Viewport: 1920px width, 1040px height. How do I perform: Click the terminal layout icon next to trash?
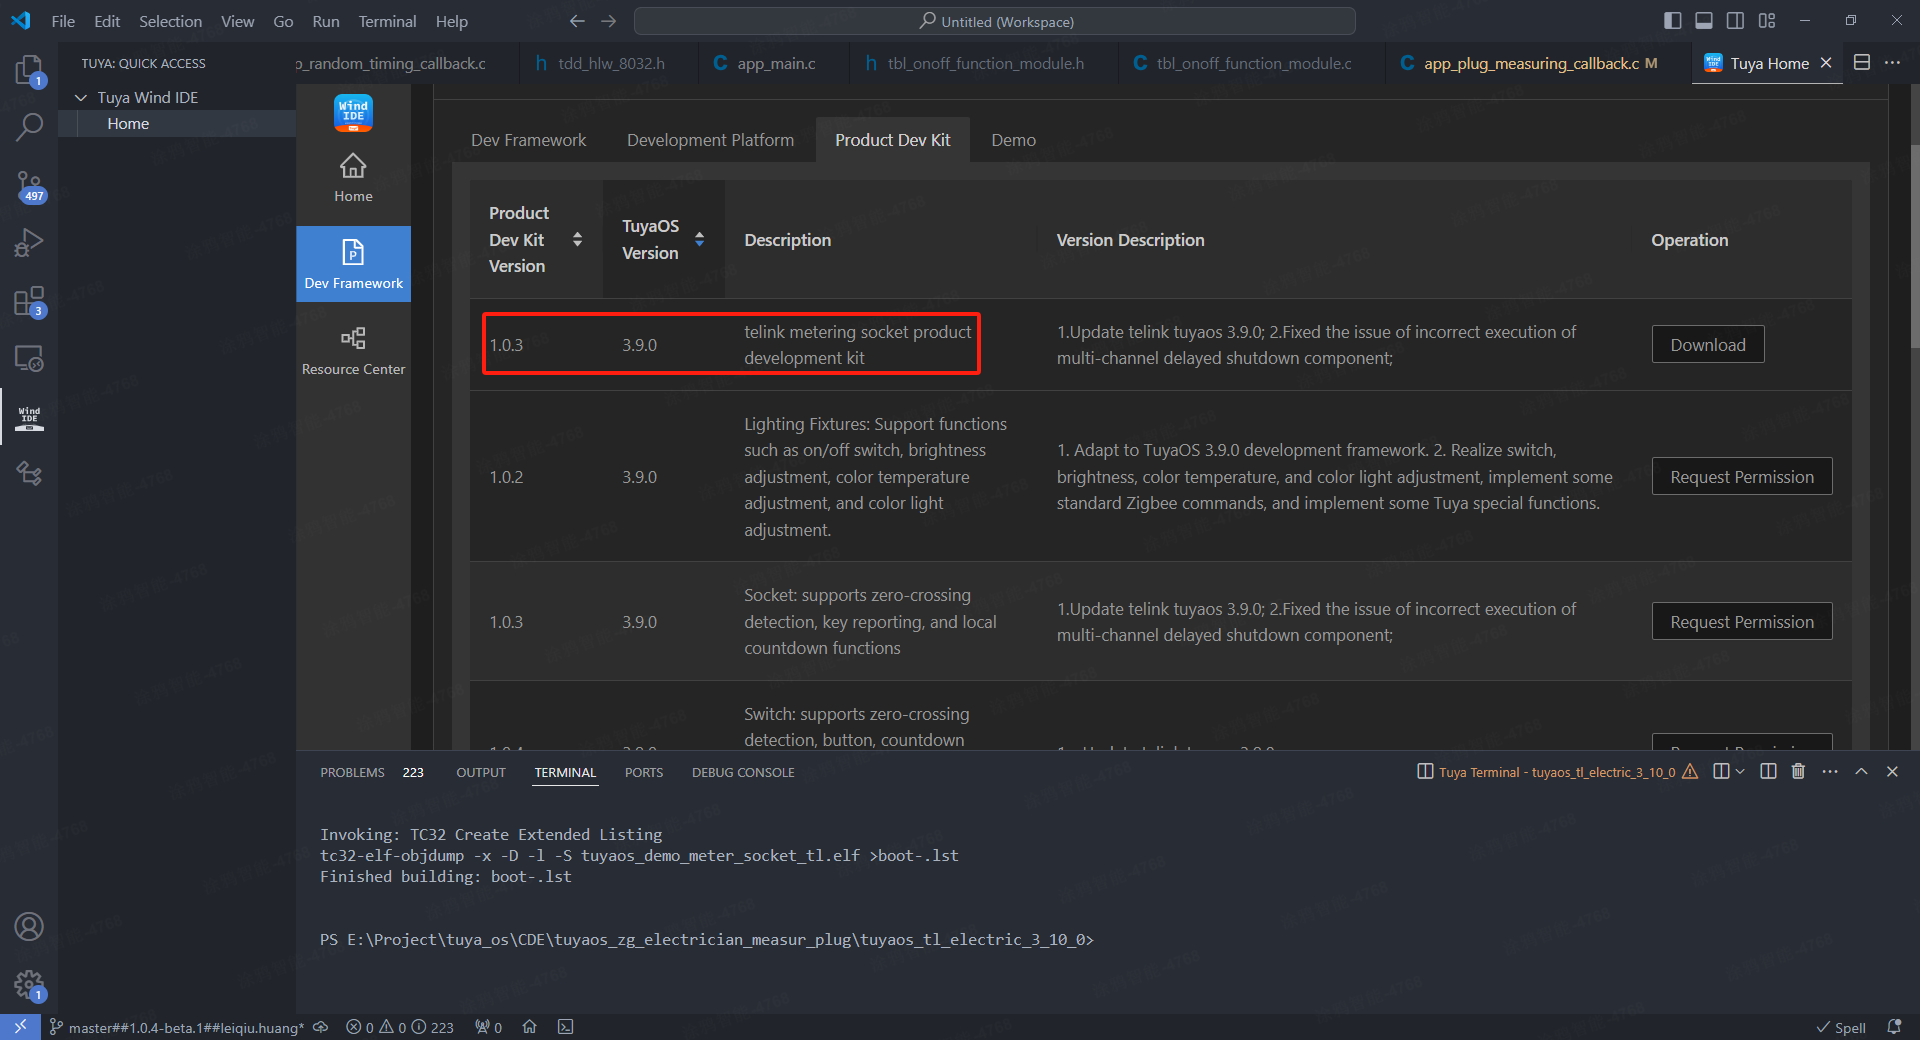1768,772
